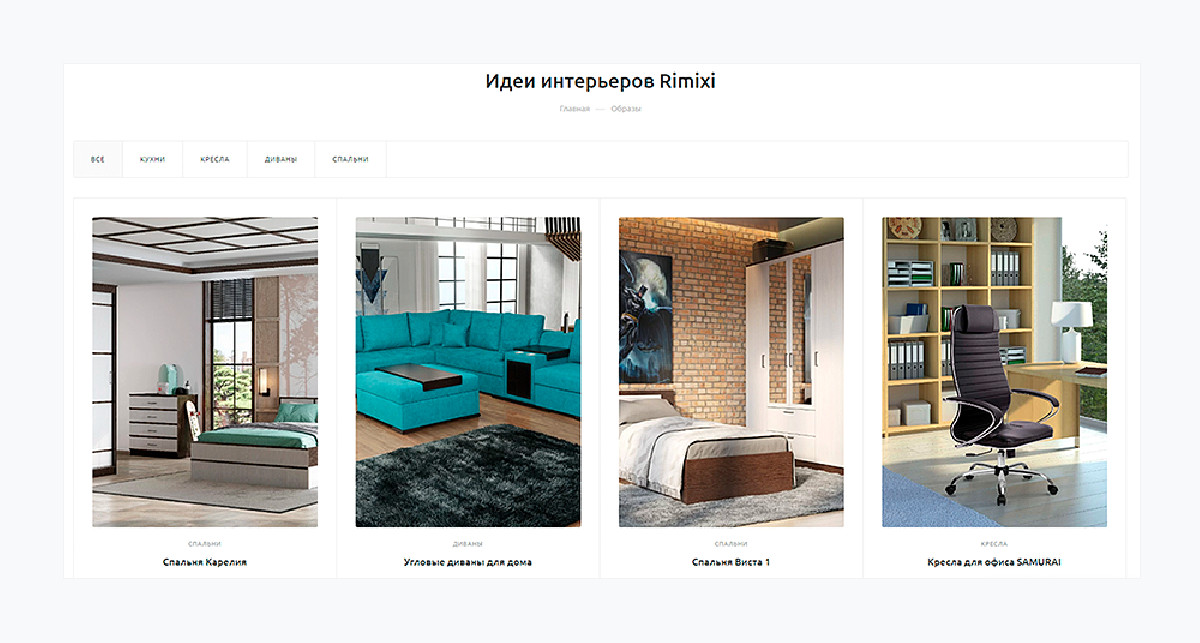The width and height of the screenshot is (1200, 643).
Task: Select the ВСЕ filter tab
Action: click(98, 159)
